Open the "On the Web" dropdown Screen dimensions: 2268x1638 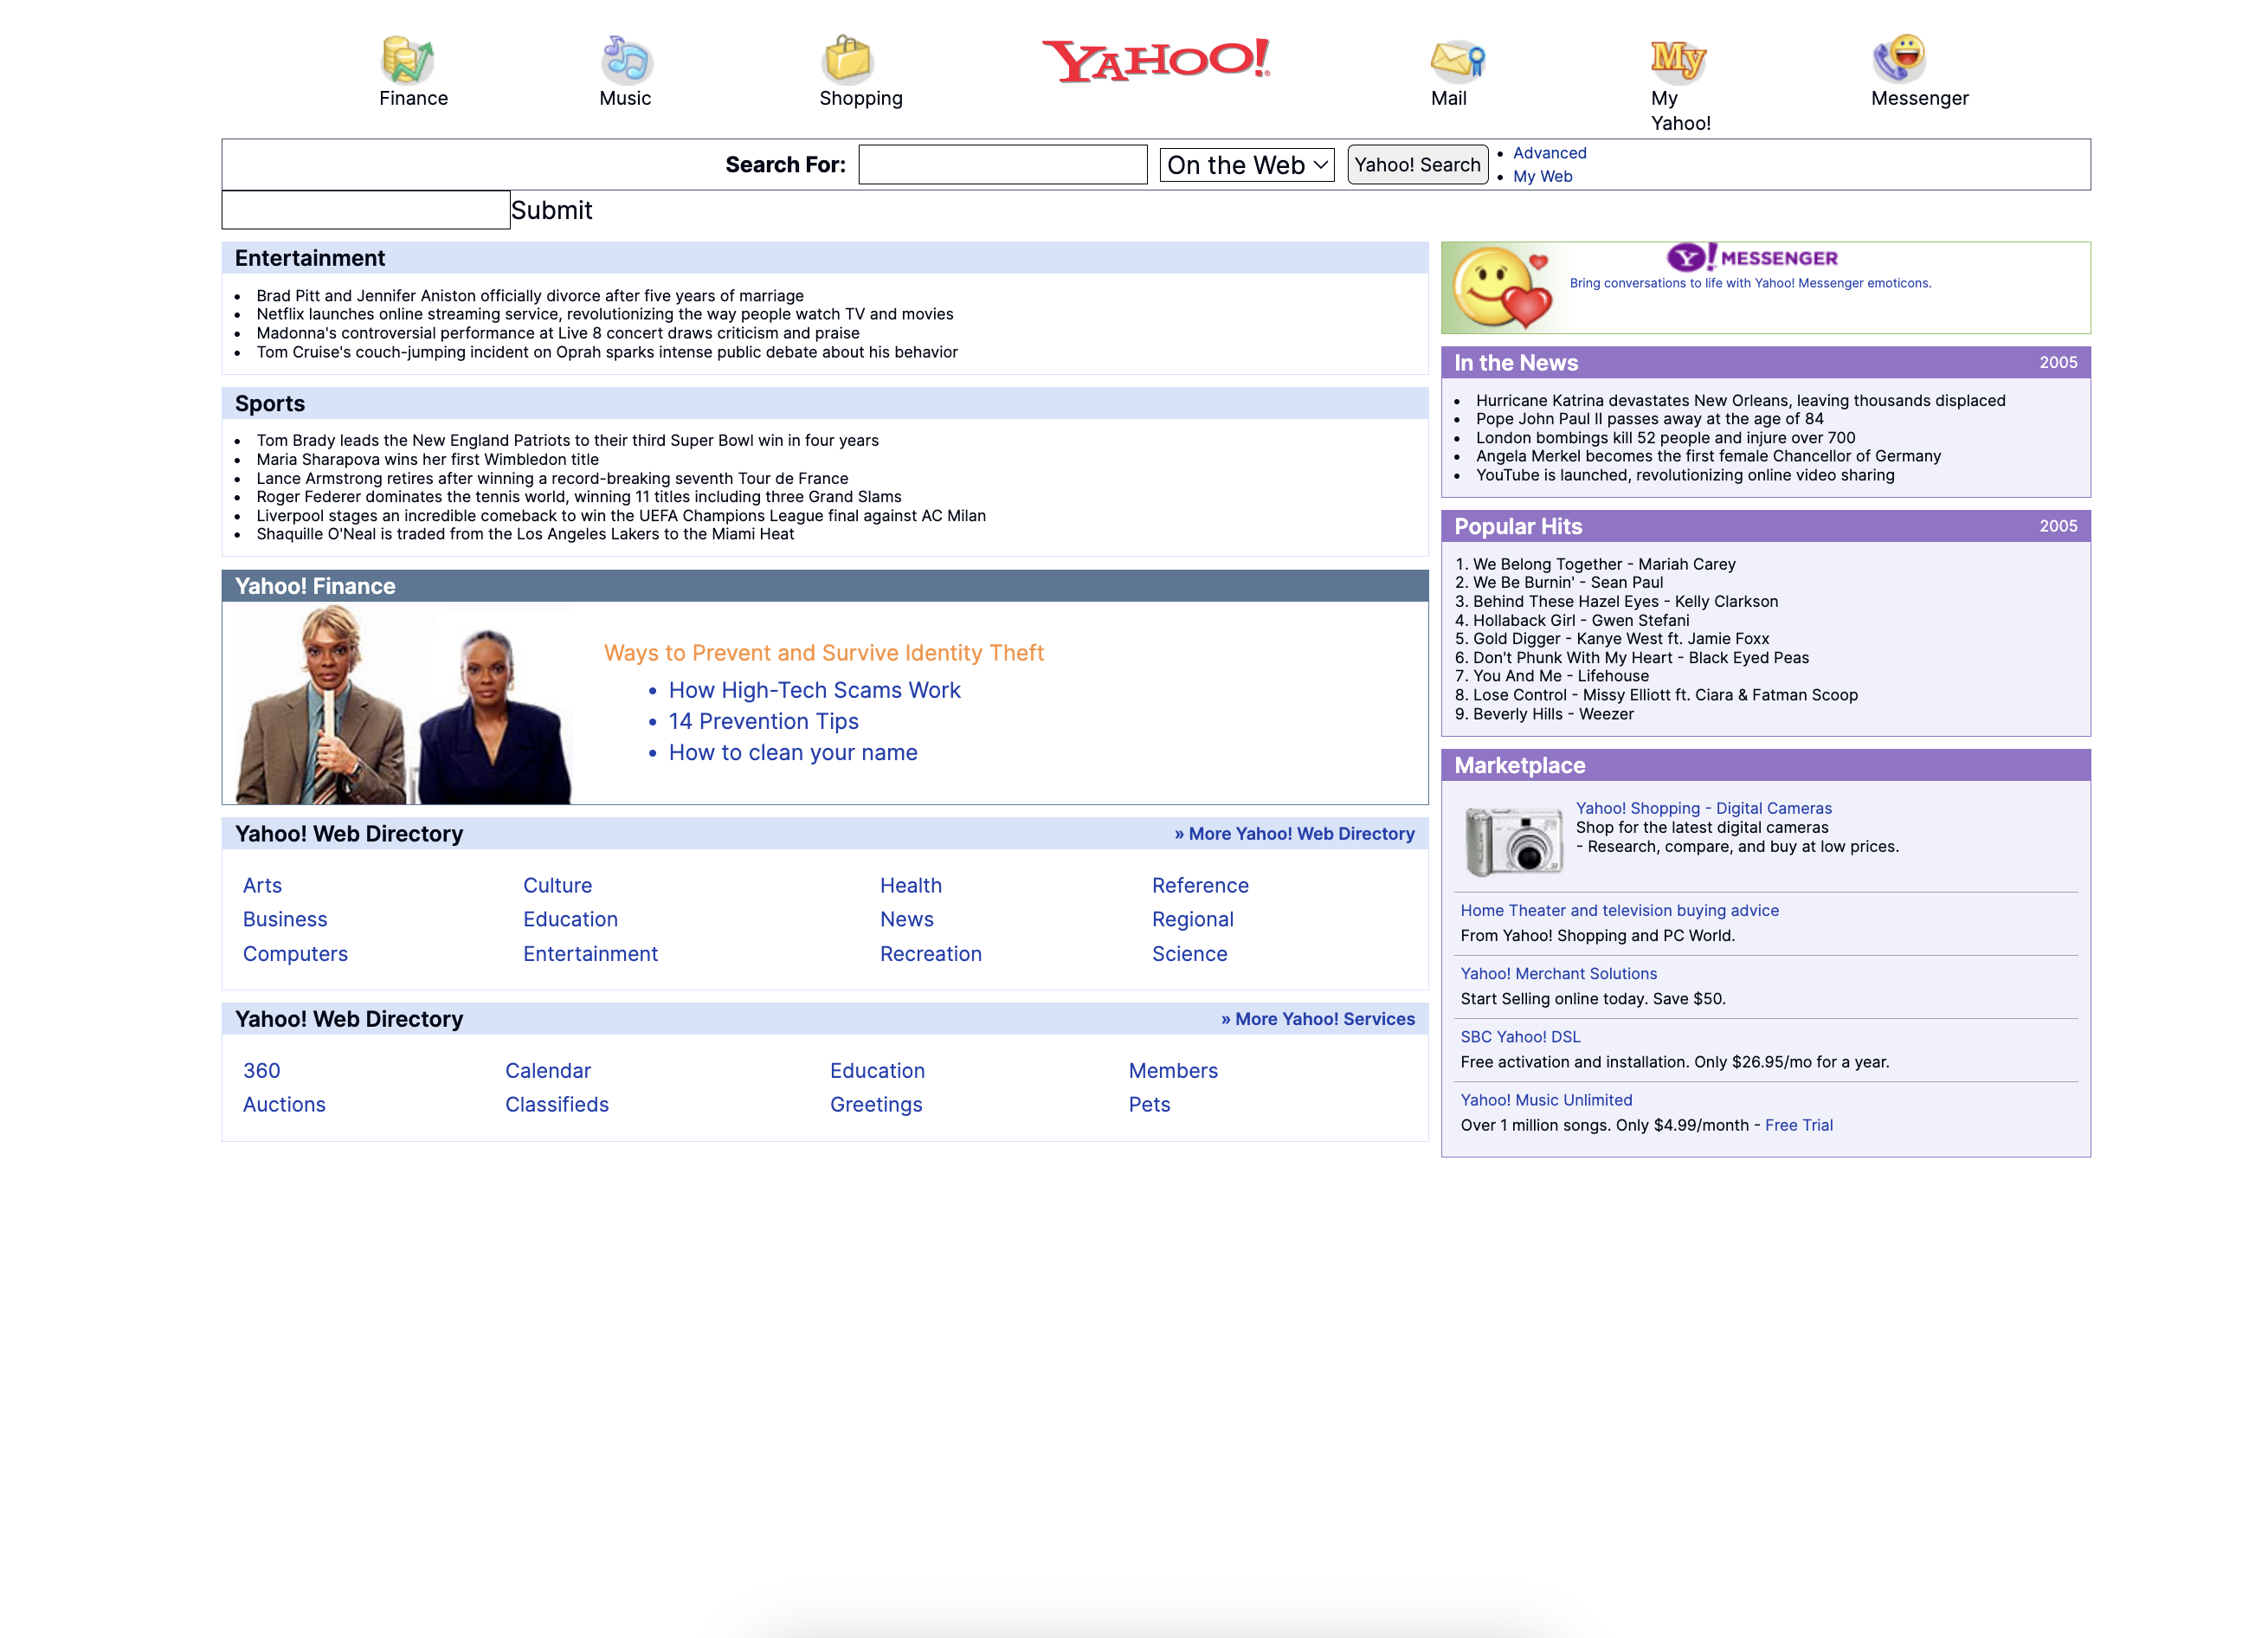click(x=1246, y=165)
